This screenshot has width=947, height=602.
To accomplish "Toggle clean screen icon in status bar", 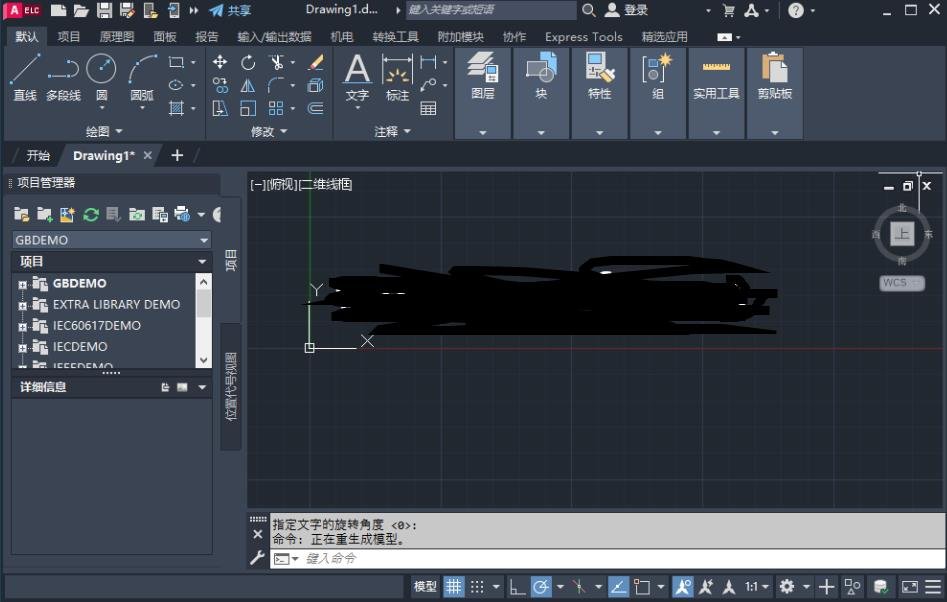I will pyautogui.click(x=910, y=586).
